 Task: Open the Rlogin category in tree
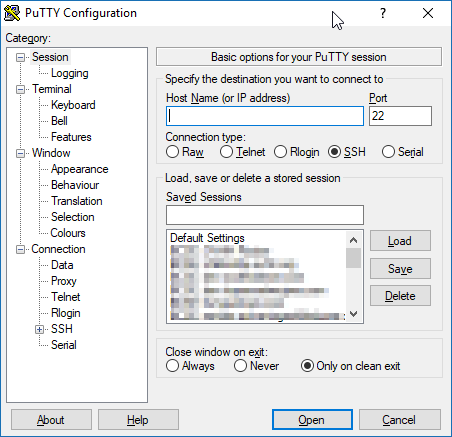pos(65,313)
